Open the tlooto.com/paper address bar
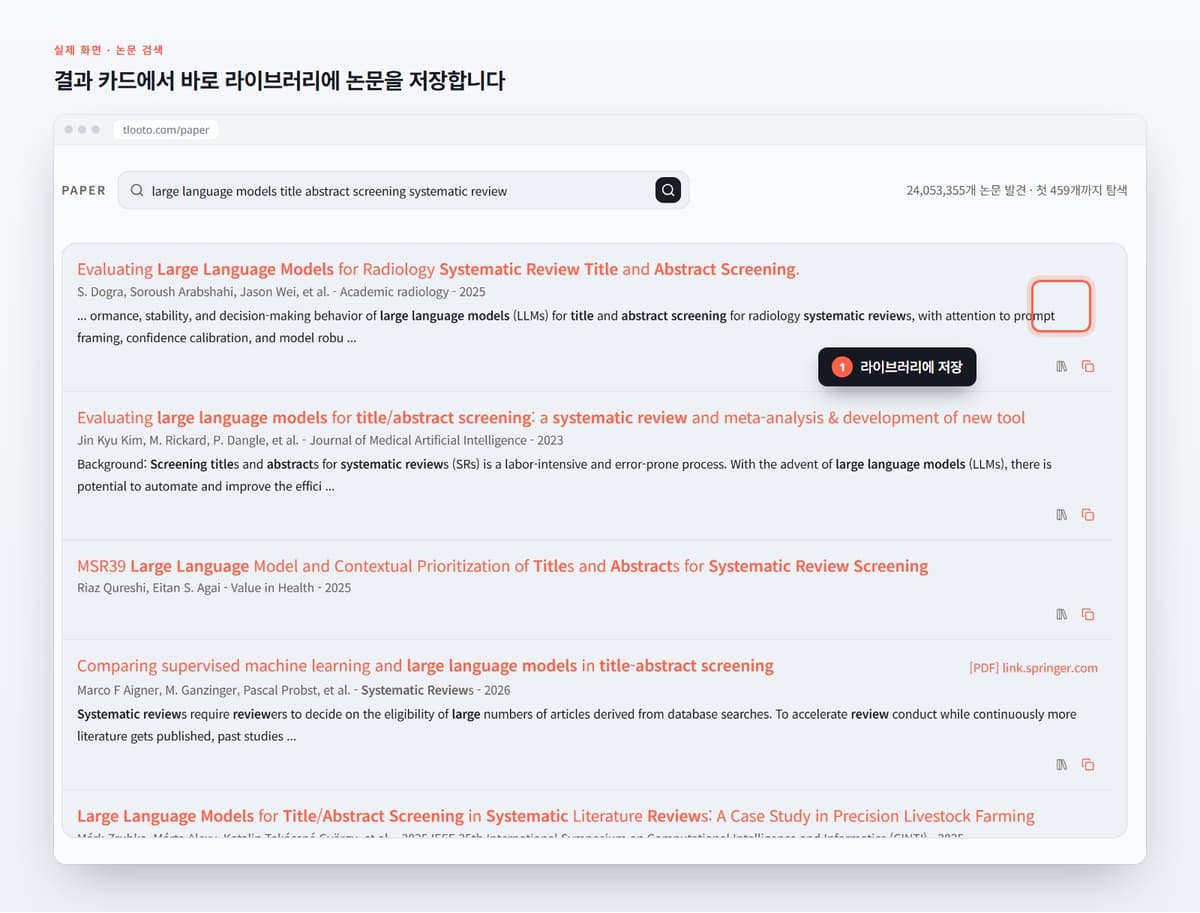Image resolution: width=1200 pixels, height=913 pixels. coord(165,129)
